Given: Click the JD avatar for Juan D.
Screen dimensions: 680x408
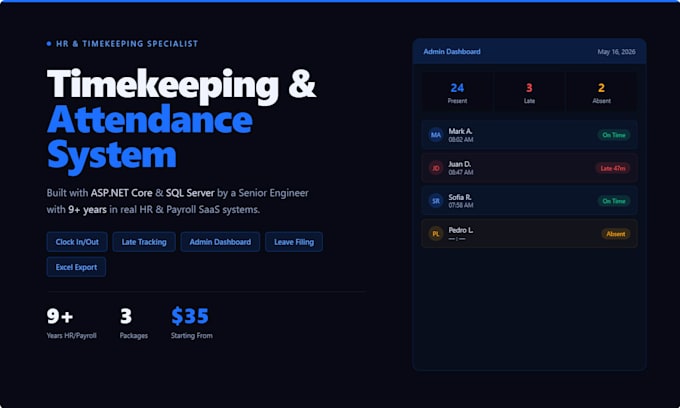Looking at the screenshot, I should click(436, 168).
